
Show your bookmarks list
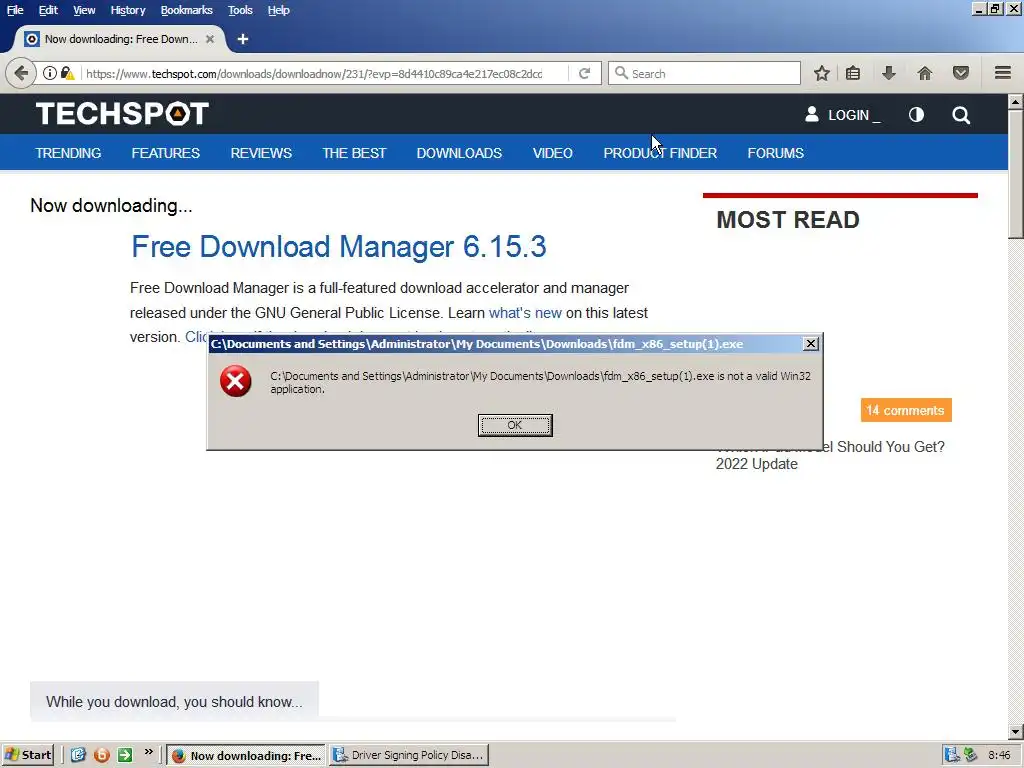coord(853,73)
